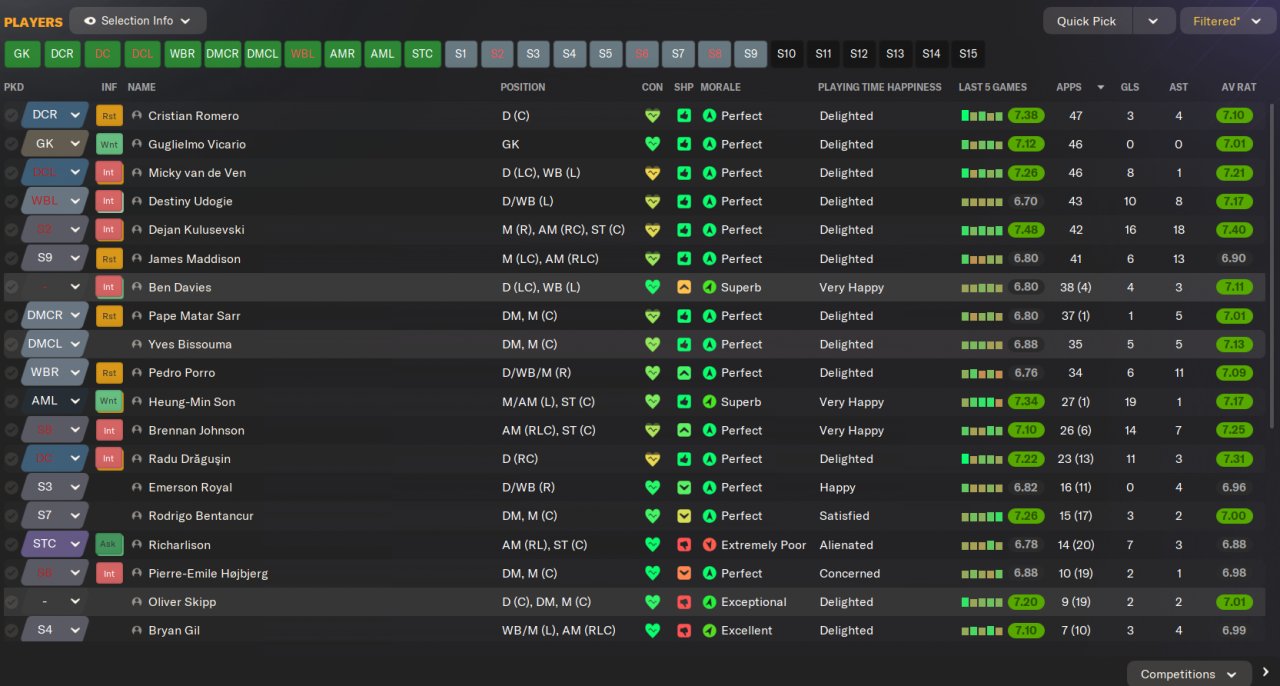Click Oliver Skipp's Exceptional morale icon
The height and width of the screenshot is (686, 1280).
[709, 602]
